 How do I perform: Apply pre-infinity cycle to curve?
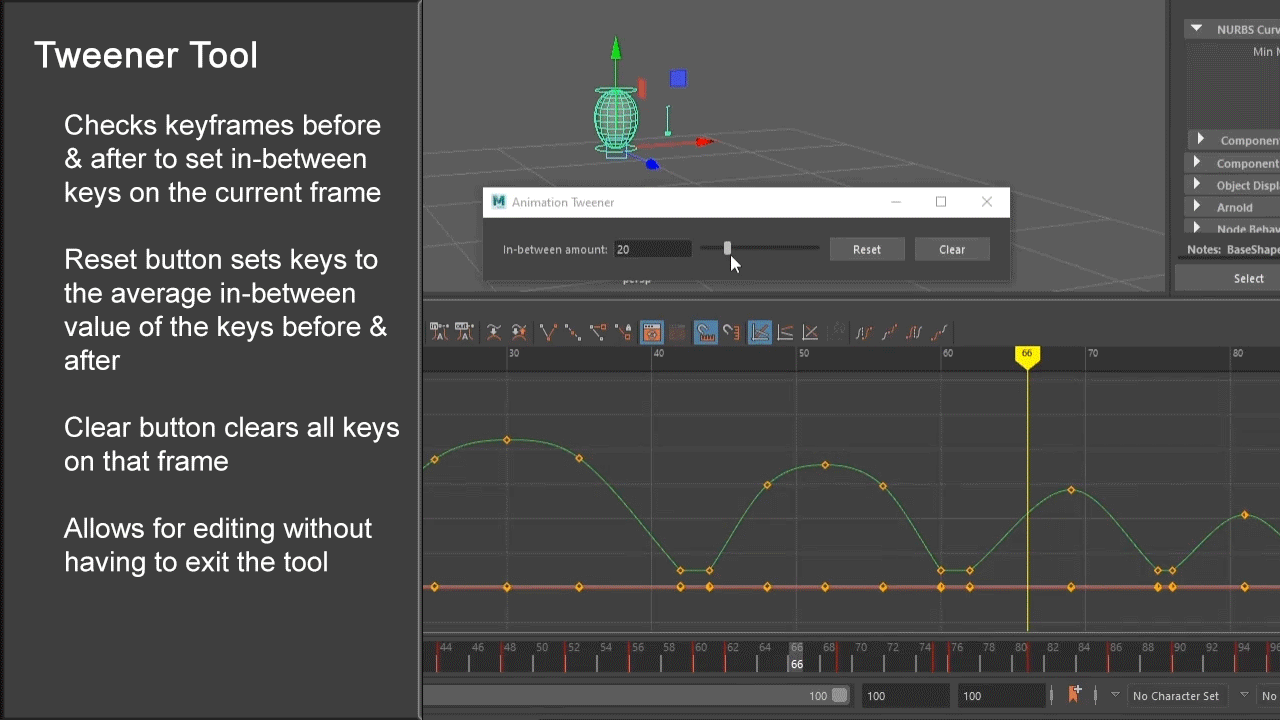[864, 332]
